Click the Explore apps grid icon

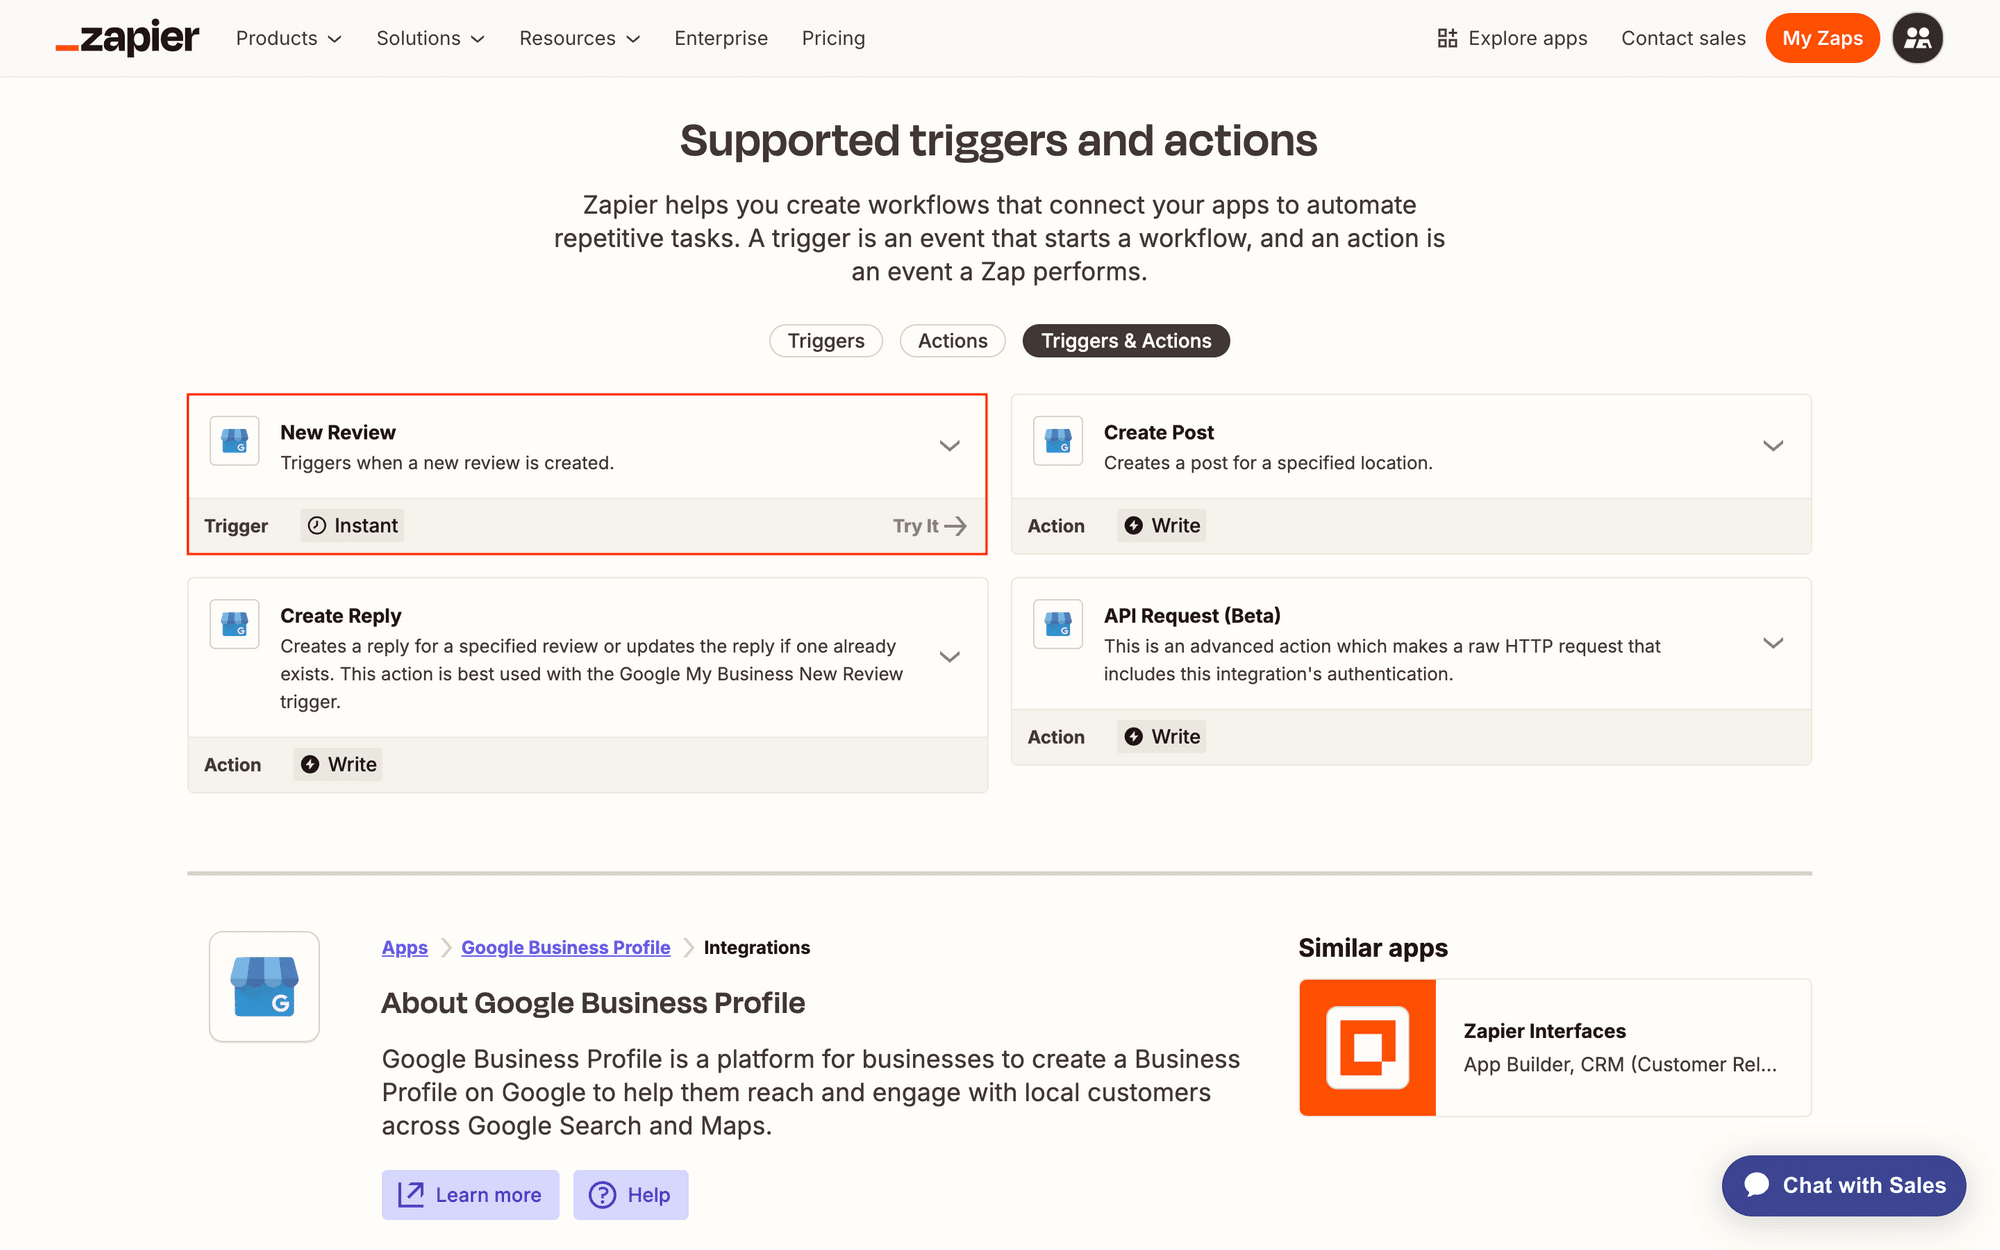[1447, 38]
